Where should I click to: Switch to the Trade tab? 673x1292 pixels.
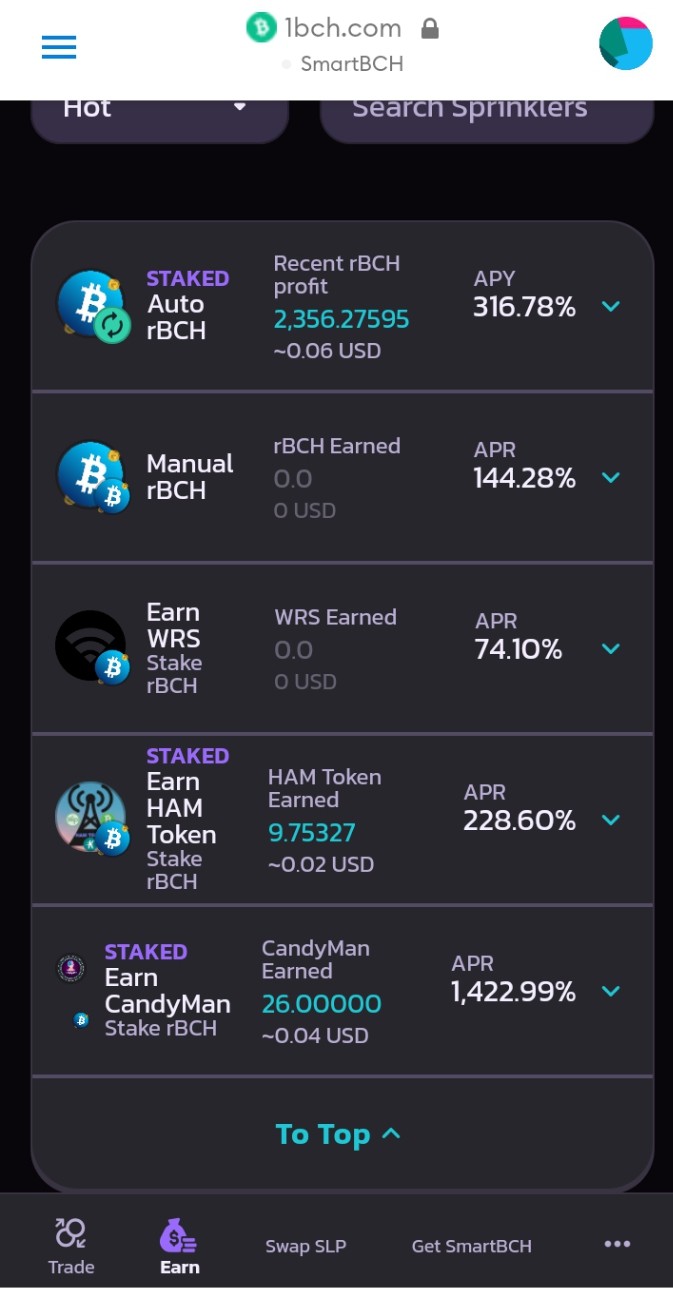(71, 1246)
